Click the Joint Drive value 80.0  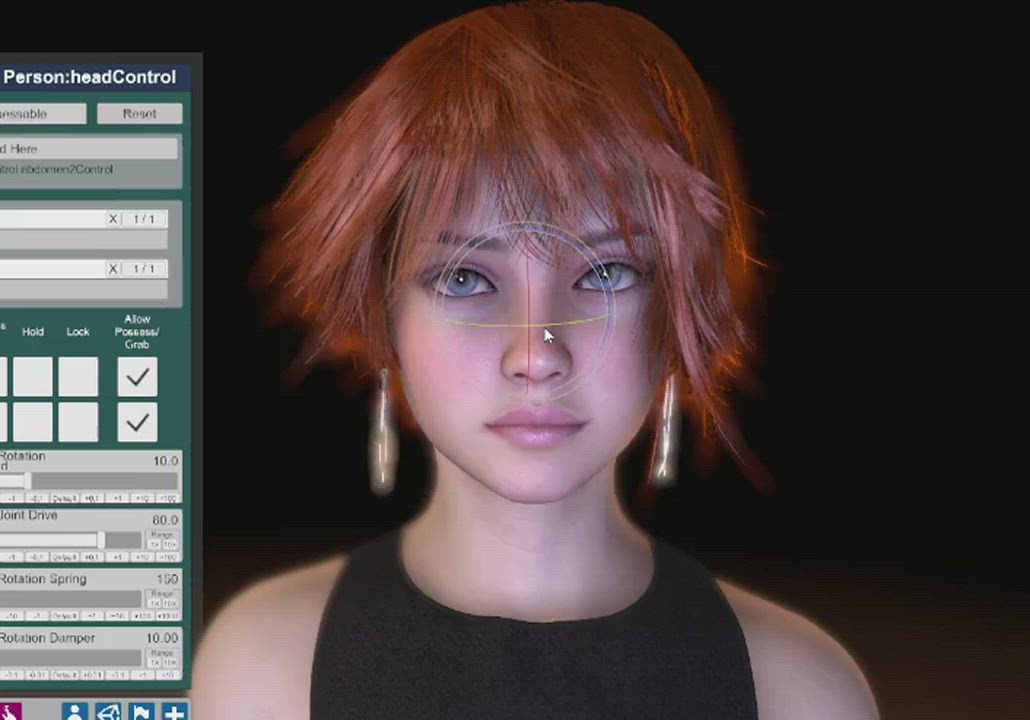click(x=165, y=520)
